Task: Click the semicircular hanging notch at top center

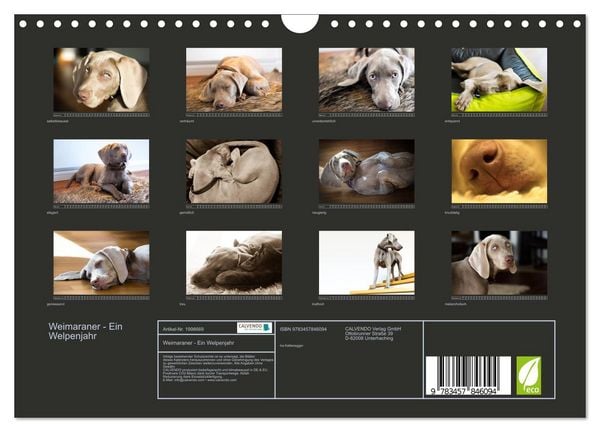Action: (x=300, y=24)
